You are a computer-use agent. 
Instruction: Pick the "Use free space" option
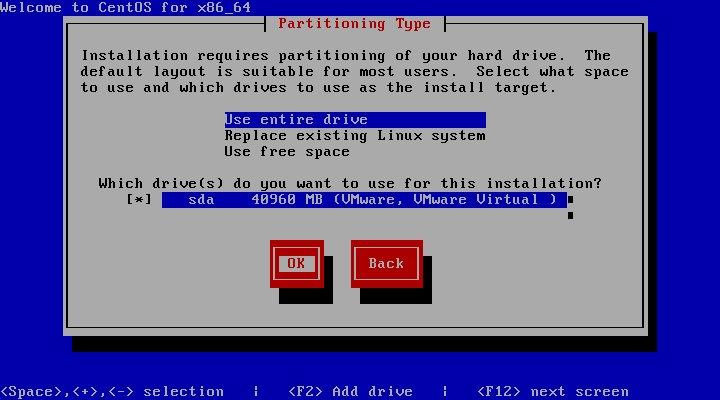click(287, 152)
